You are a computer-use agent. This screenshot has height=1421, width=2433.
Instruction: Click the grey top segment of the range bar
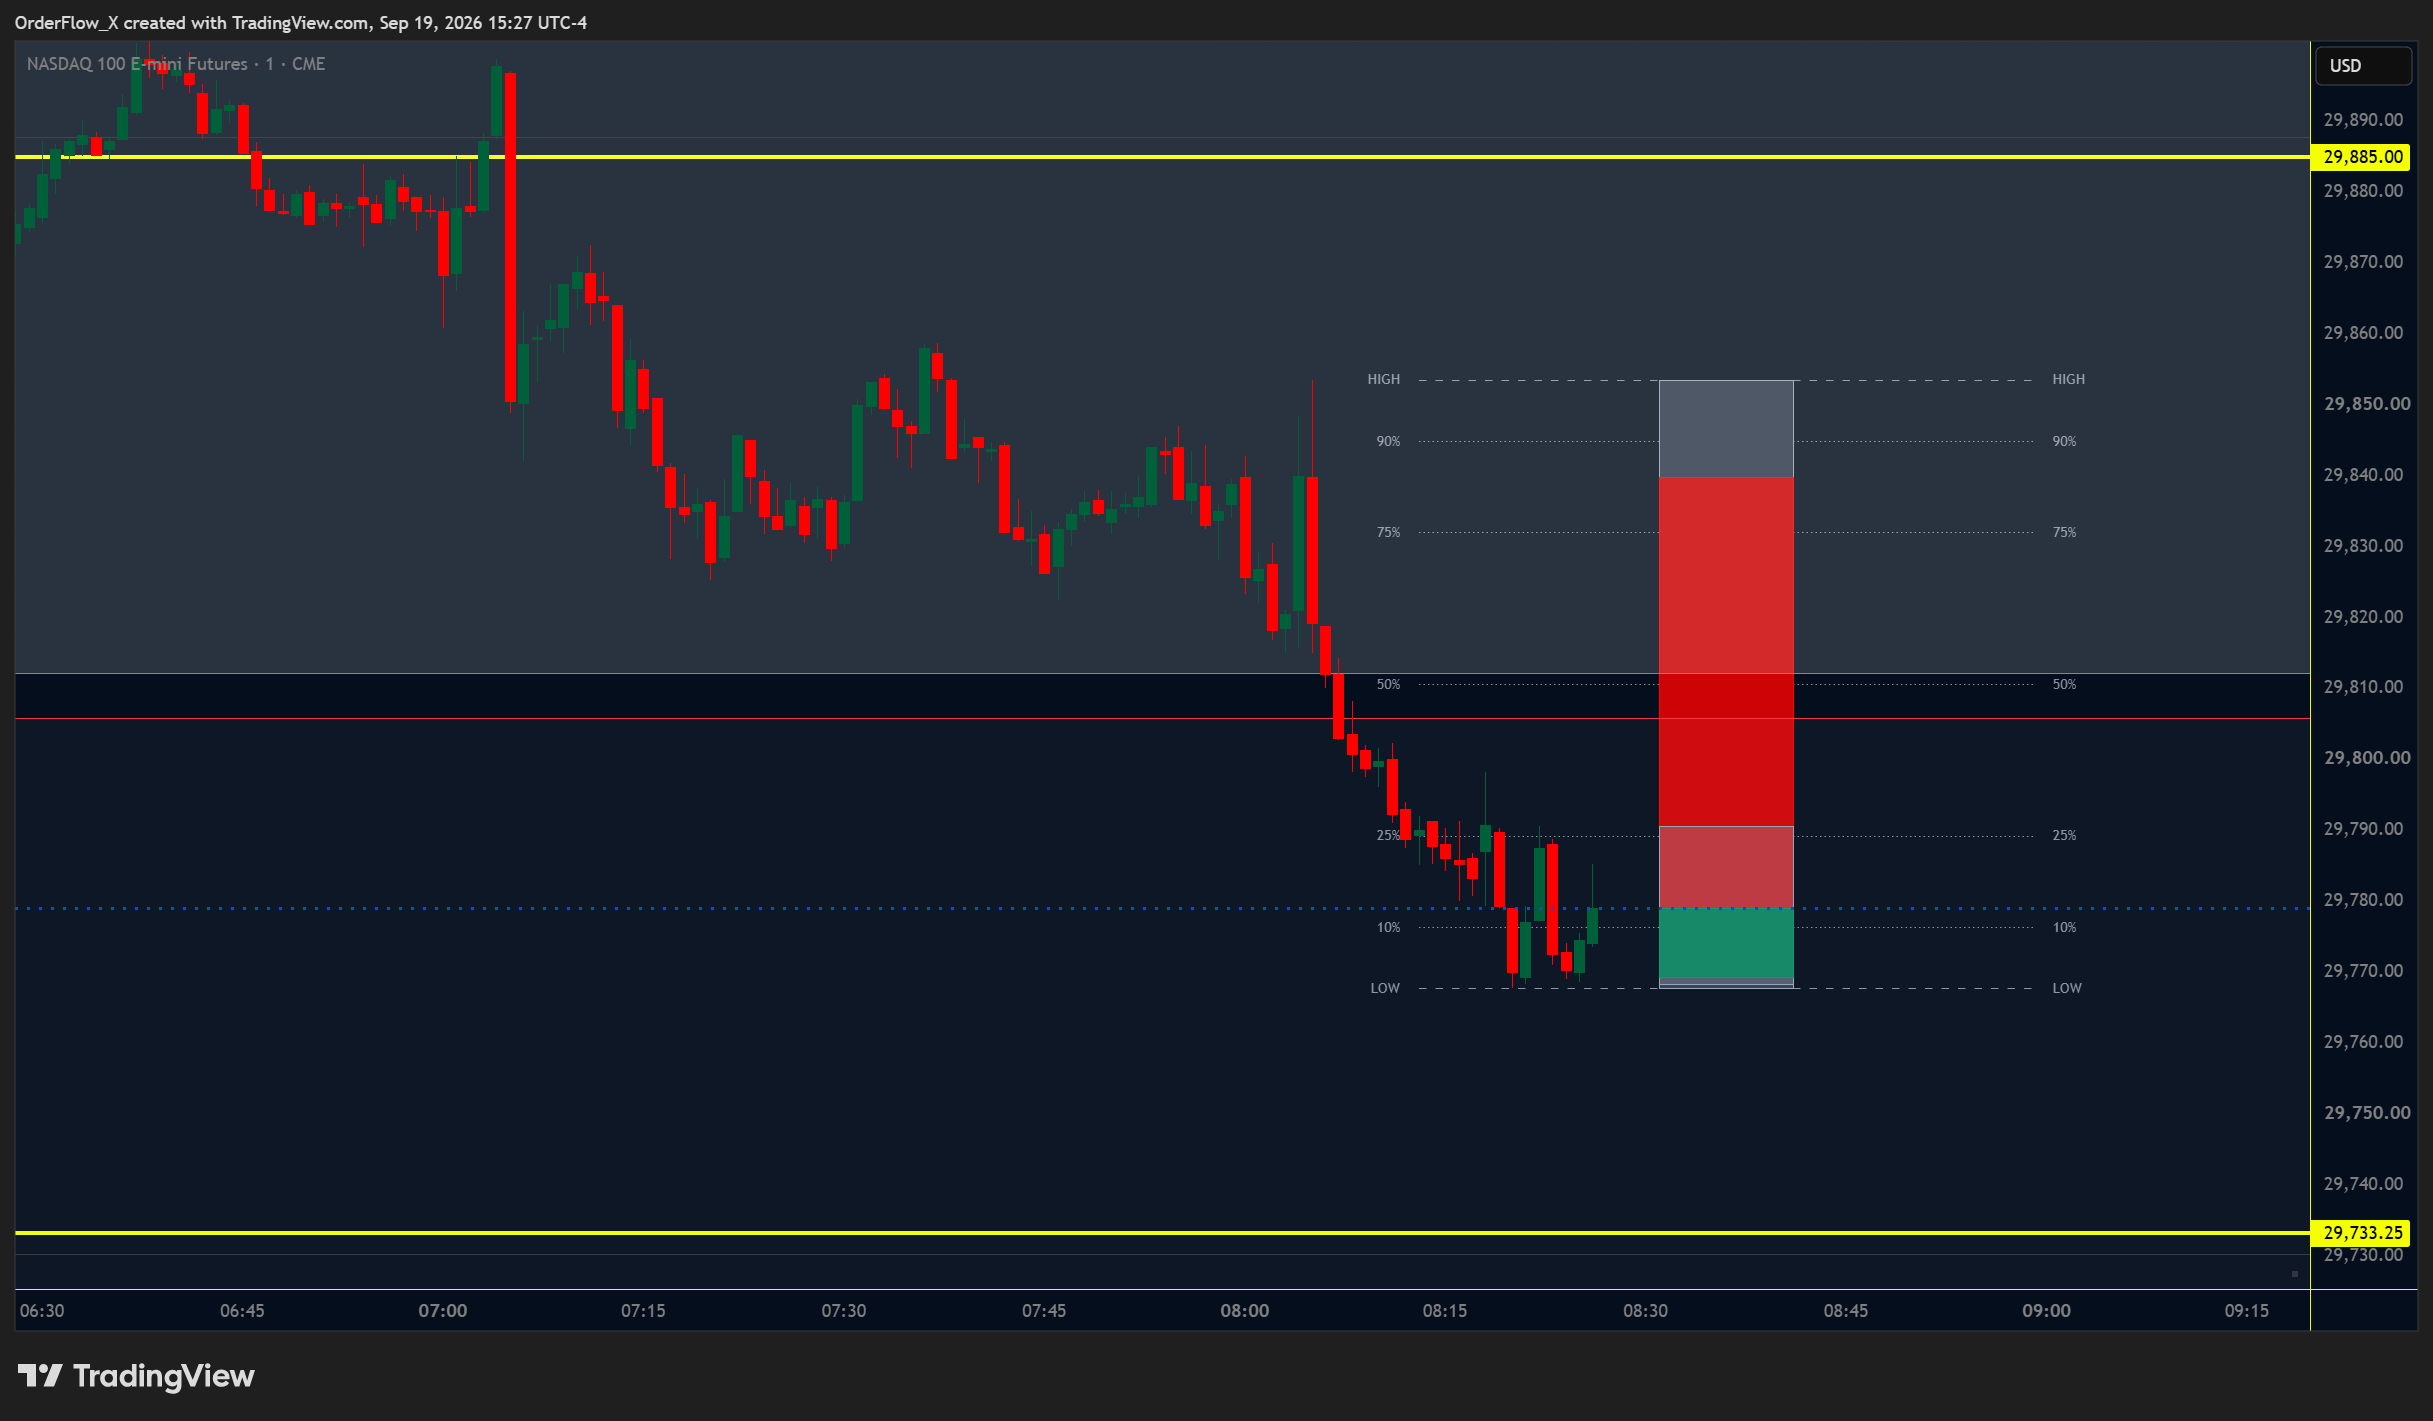coord(1726,429)
